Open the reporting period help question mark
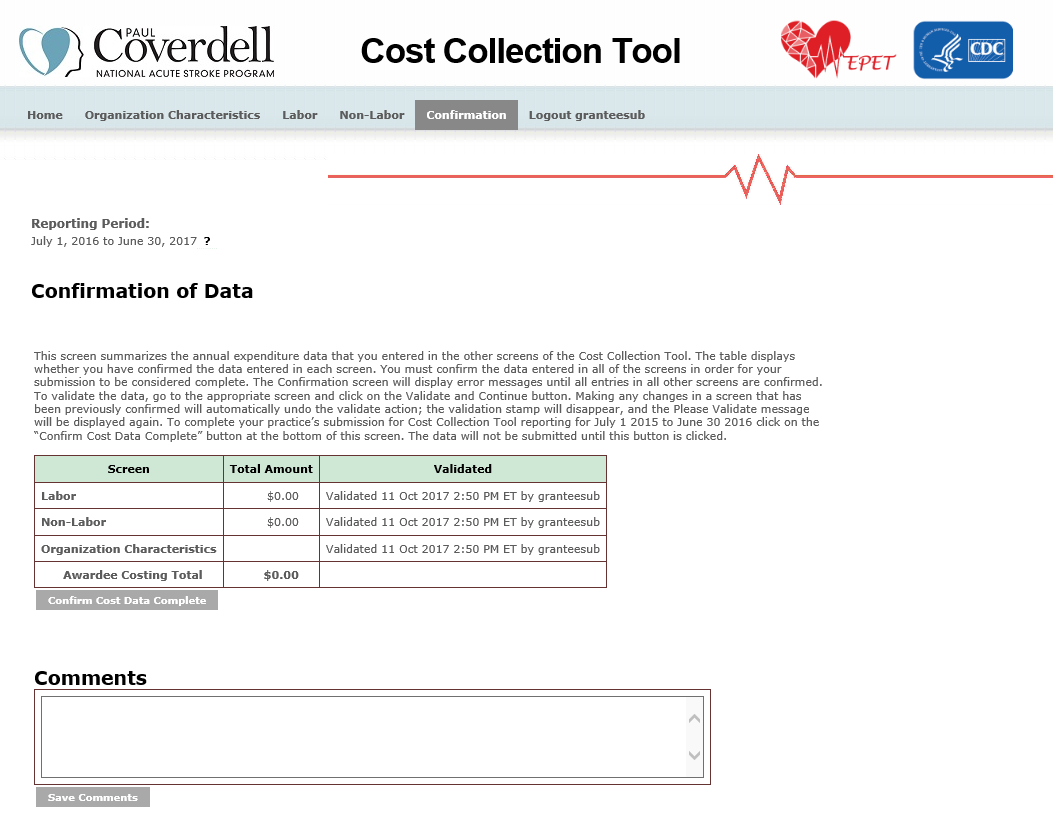Image resolution: width=1053 pixels, height=821 pixels. [x=207, y=241]
